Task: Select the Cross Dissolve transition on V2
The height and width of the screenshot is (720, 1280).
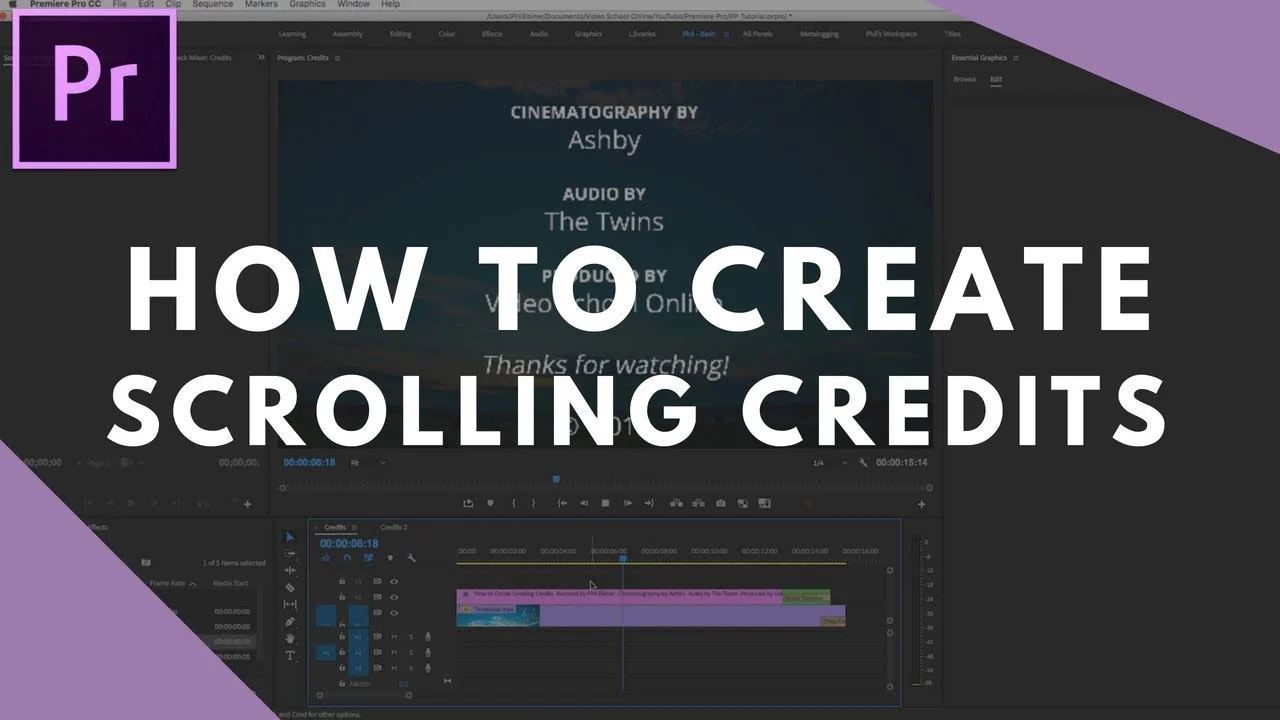Action: point(806,597)
